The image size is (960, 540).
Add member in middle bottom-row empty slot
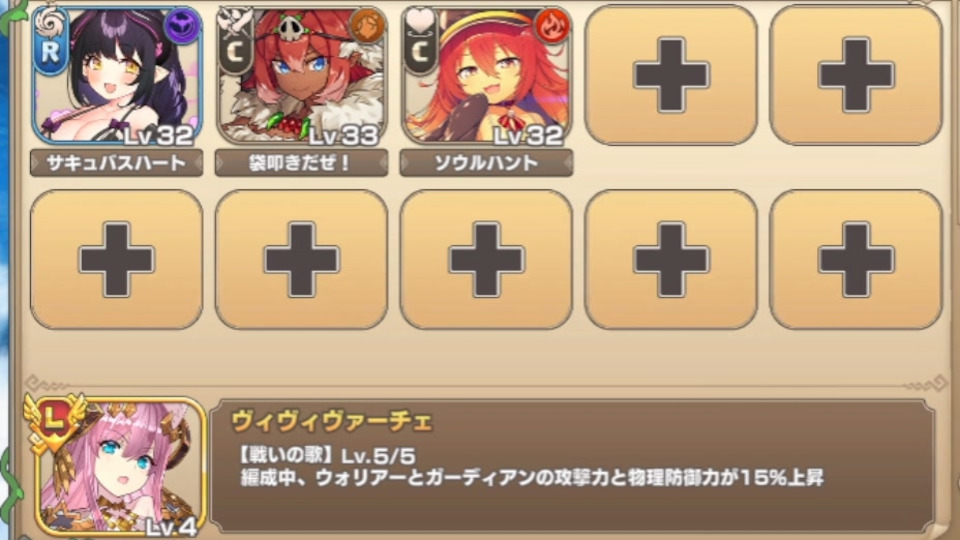486,260
